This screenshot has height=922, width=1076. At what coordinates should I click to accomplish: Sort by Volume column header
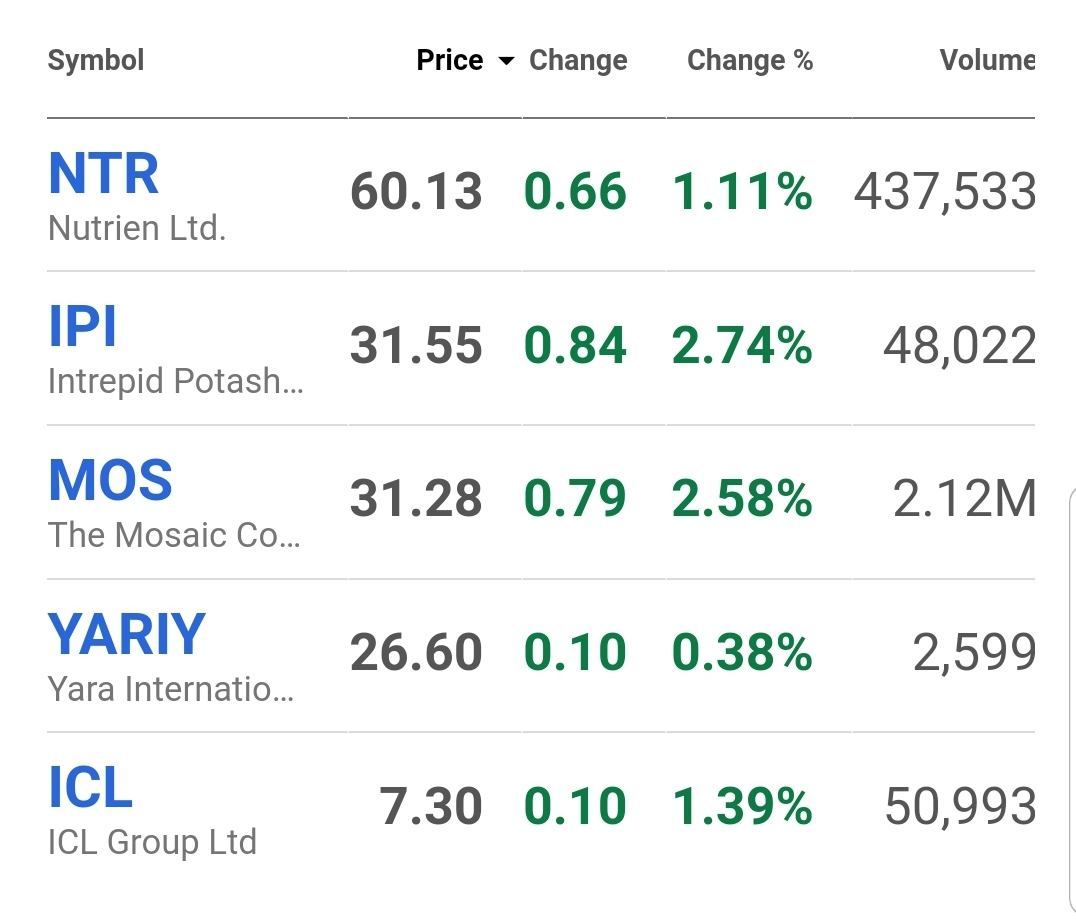986,60
